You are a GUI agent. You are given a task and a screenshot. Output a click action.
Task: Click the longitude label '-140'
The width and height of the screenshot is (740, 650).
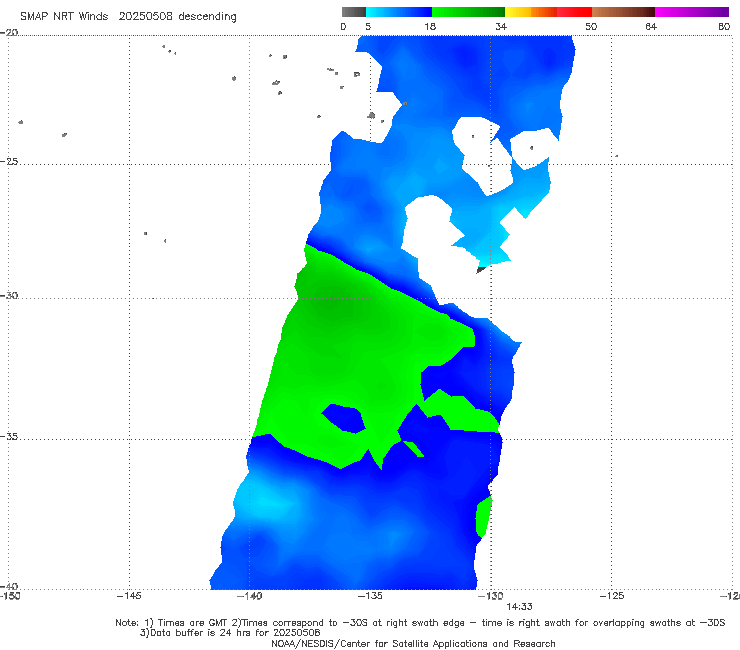249,596
